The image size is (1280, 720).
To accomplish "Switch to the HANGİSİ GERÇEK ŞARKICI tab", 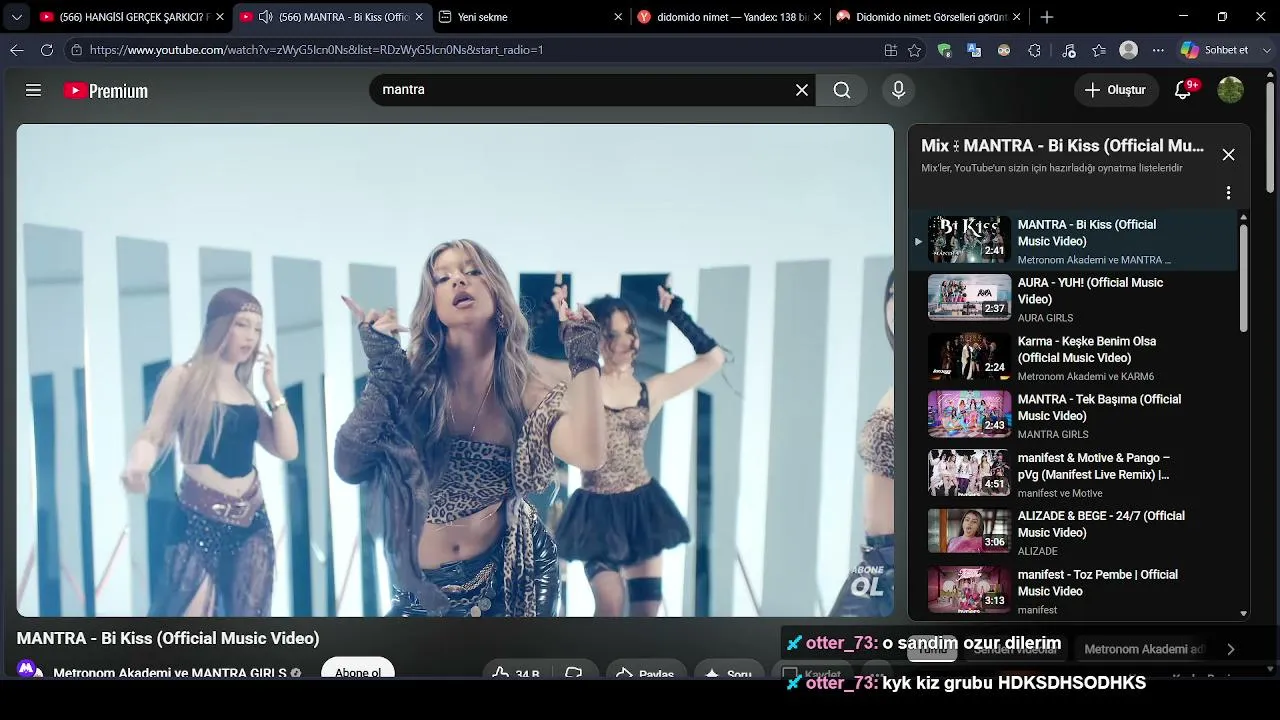I will [131, 17].
